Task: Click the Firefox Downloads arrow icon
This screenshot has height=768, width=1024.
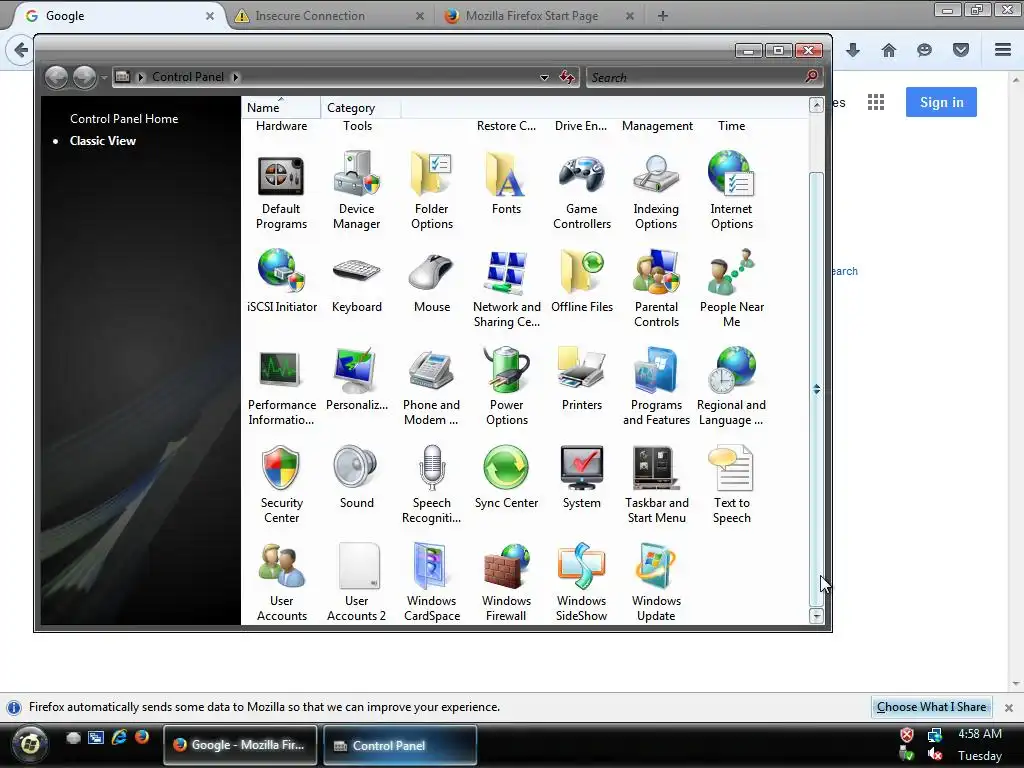Action: pos(853,50)
